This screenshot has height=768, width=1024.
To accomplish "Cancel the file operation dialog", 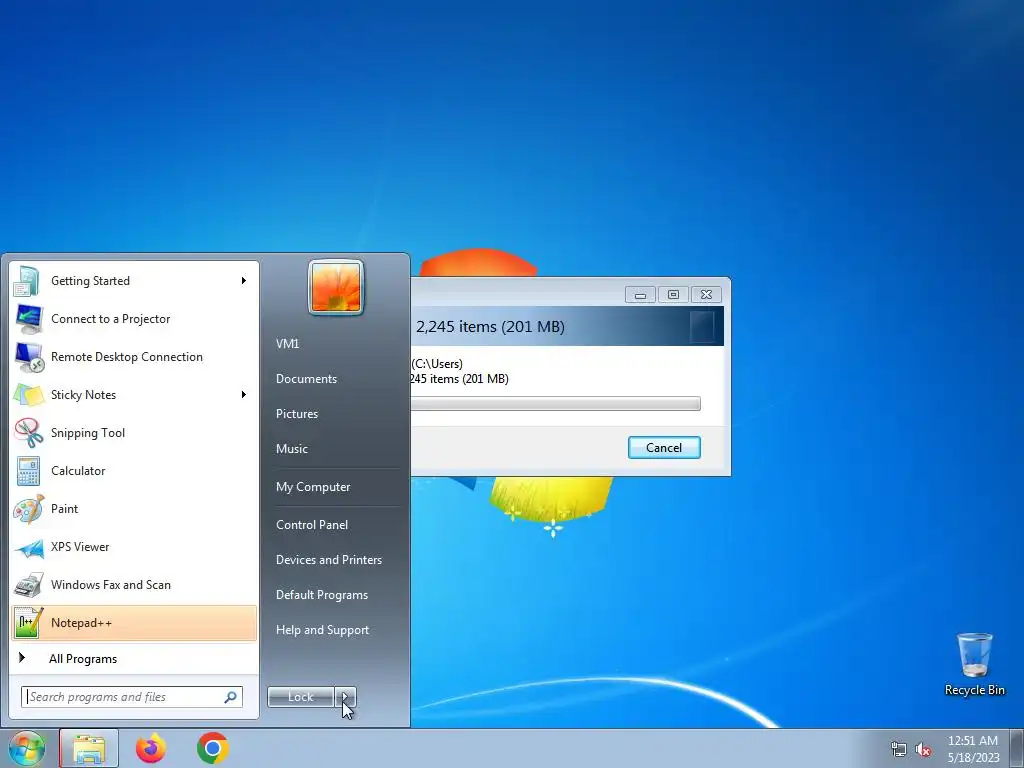I will 664,447.
